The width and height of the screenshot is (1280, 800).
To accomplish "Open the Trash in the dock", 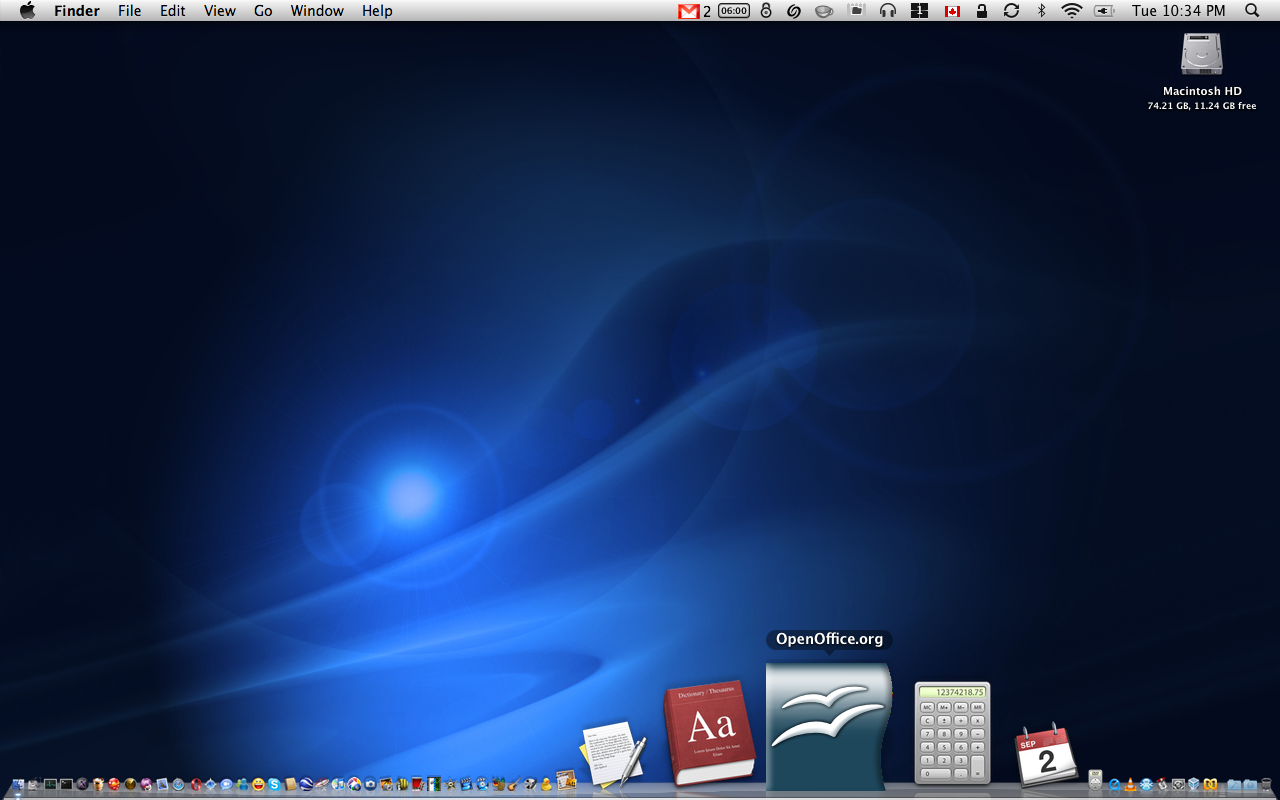I will pyautogui.click(x=1266, y=784).
